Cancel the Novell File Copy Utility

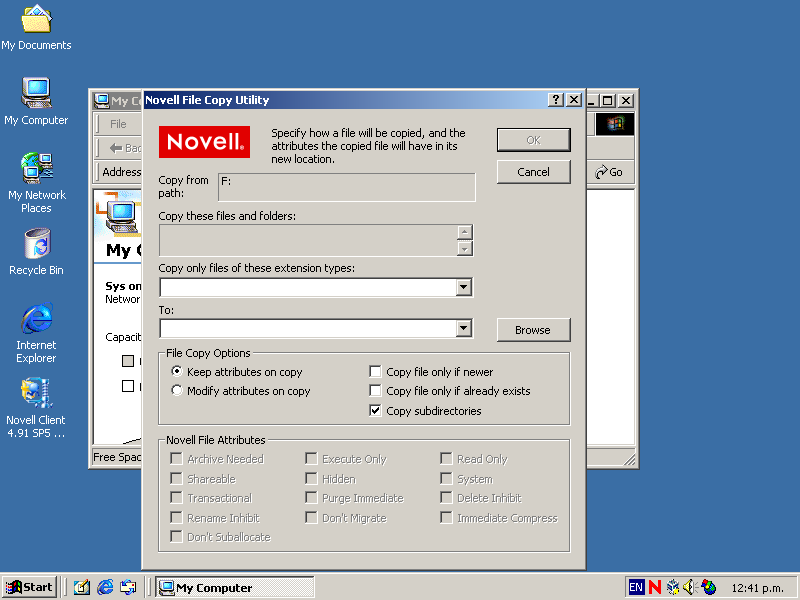coord(534,172)
